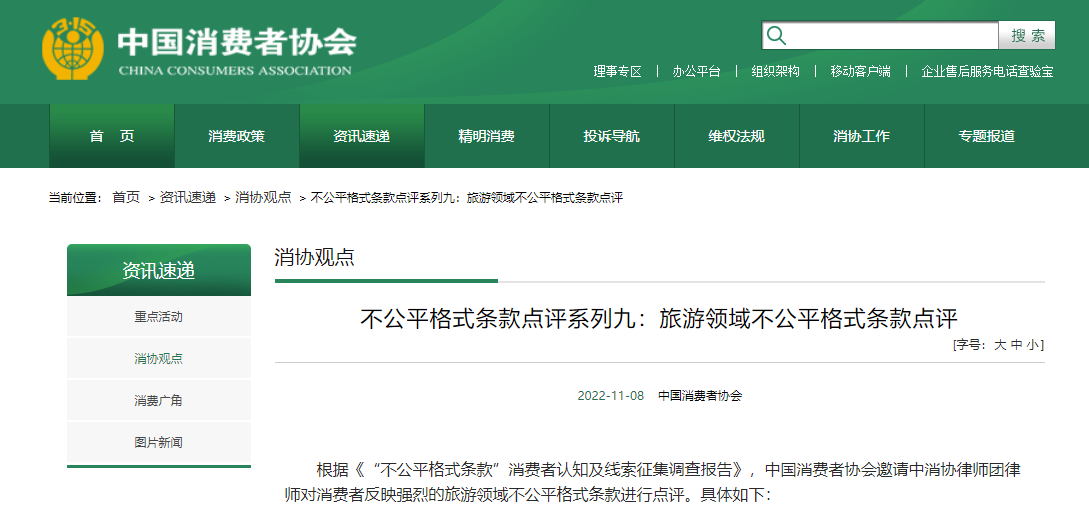This screenshot has width=1089, height=518.
Task: Open the 精明消费 navigation tab
Action: (487, 136)
